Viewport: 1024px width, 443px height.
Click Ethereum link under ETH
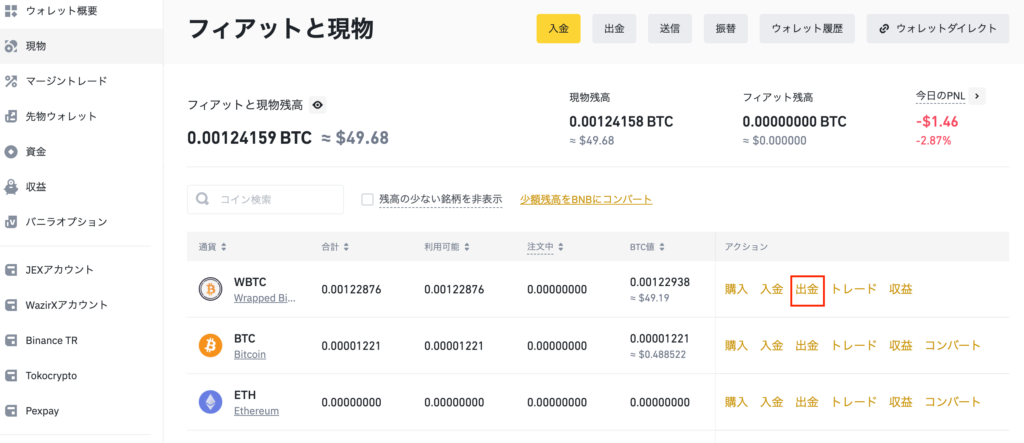[x=257, y=411]
